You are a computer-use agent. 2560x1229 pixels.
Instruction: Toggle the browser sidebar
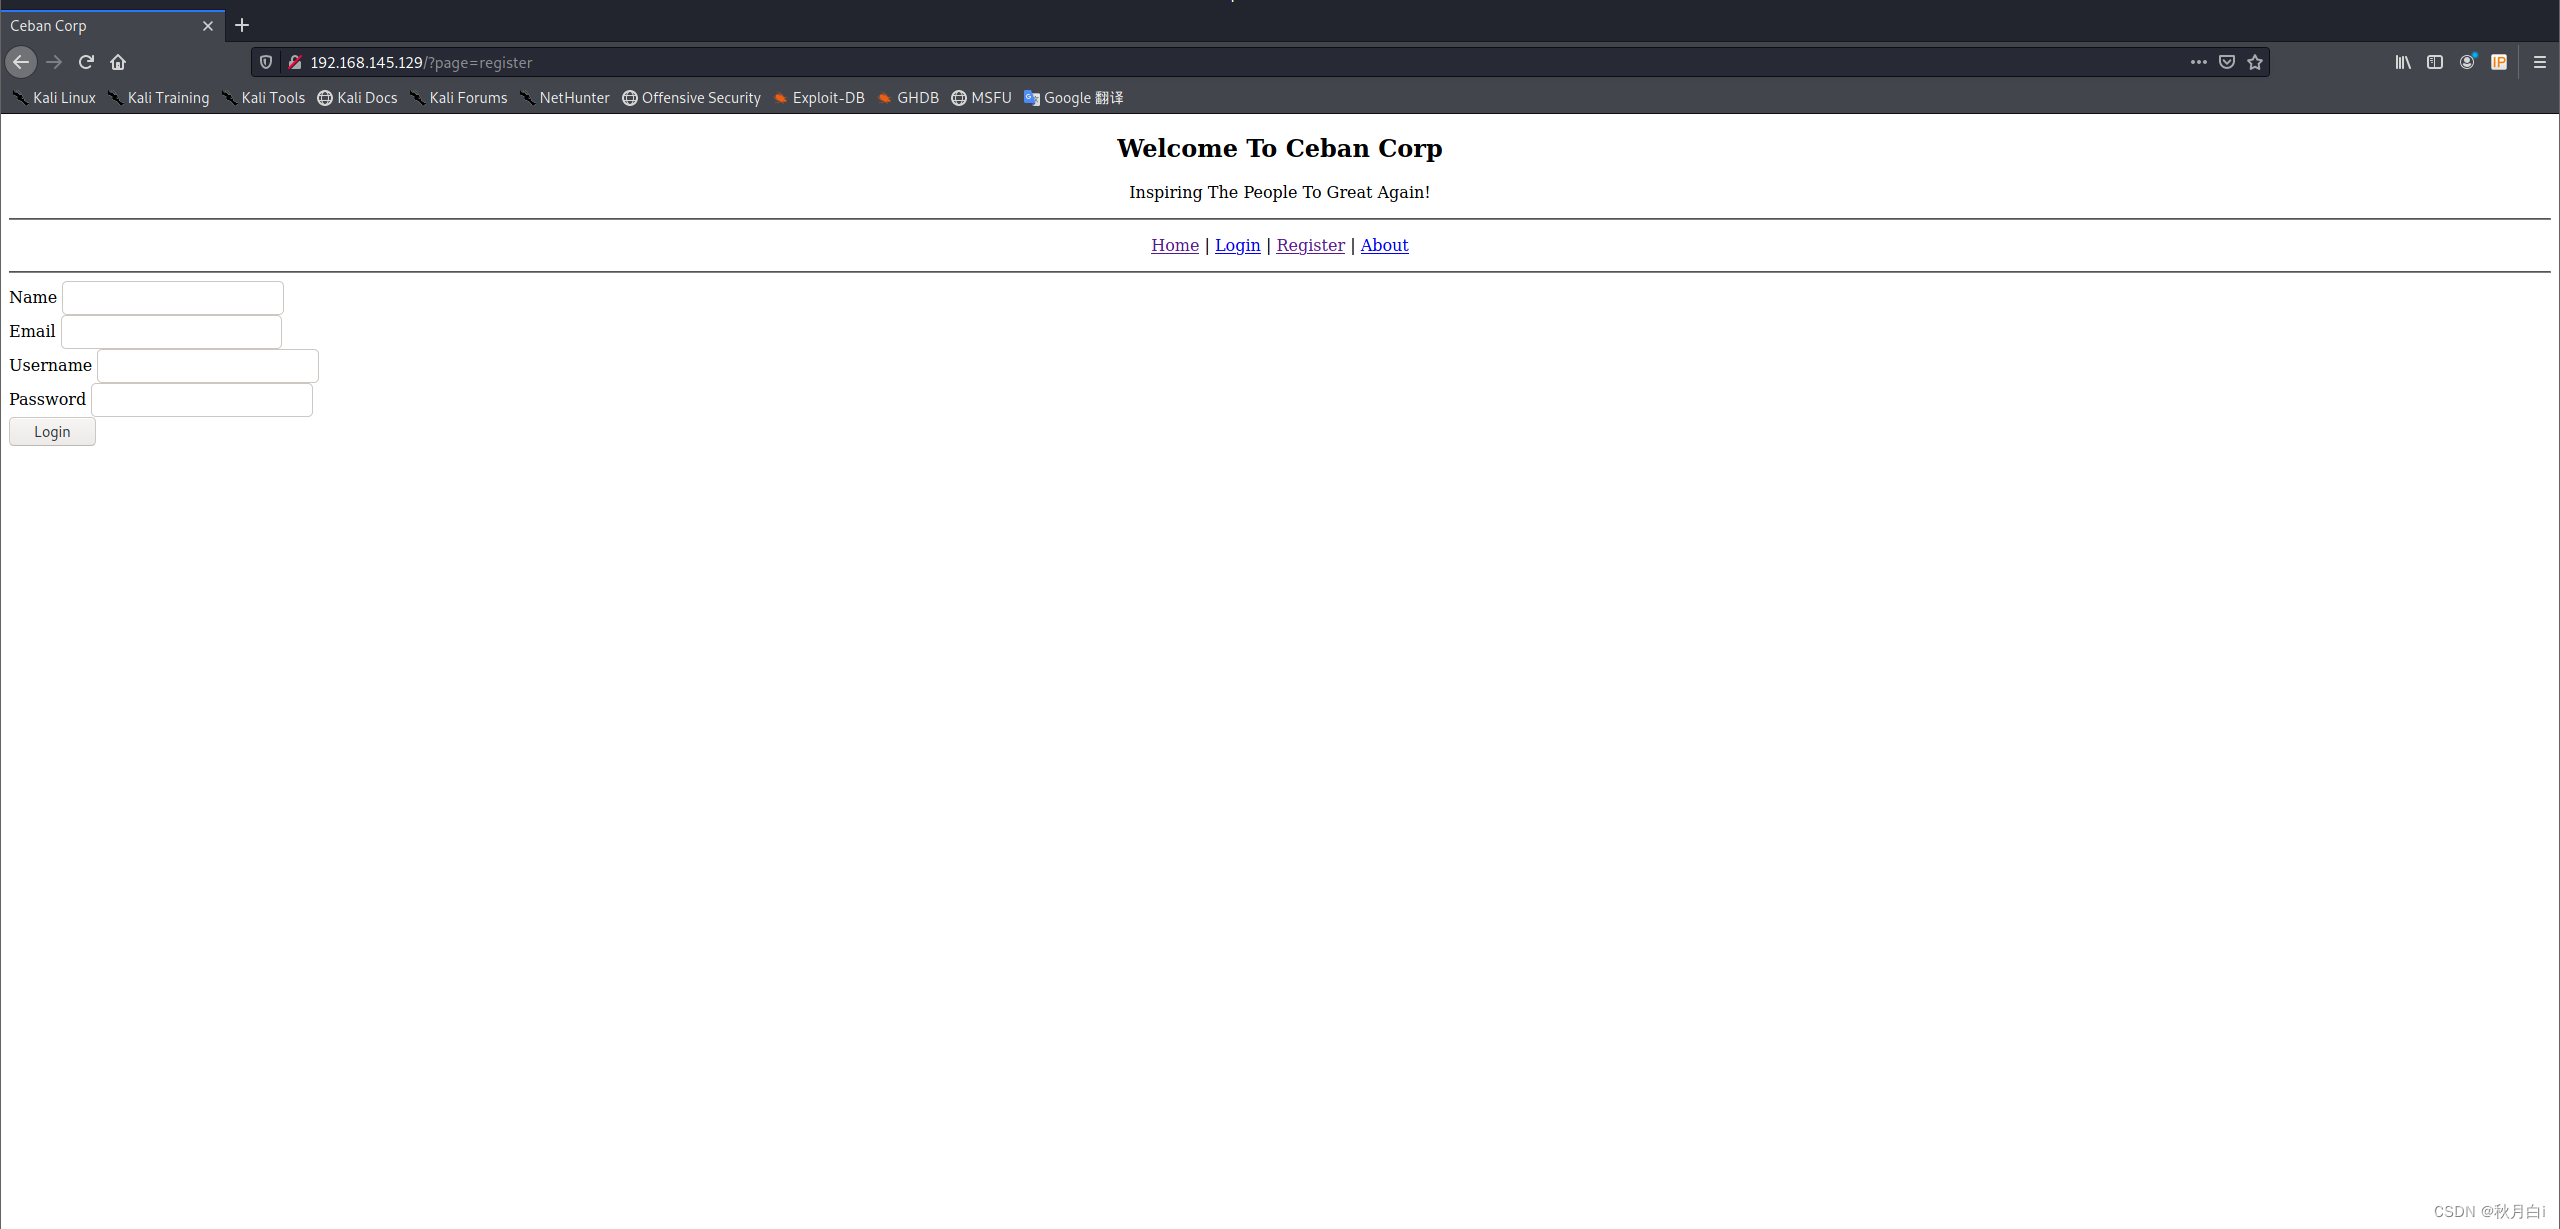2435,62
